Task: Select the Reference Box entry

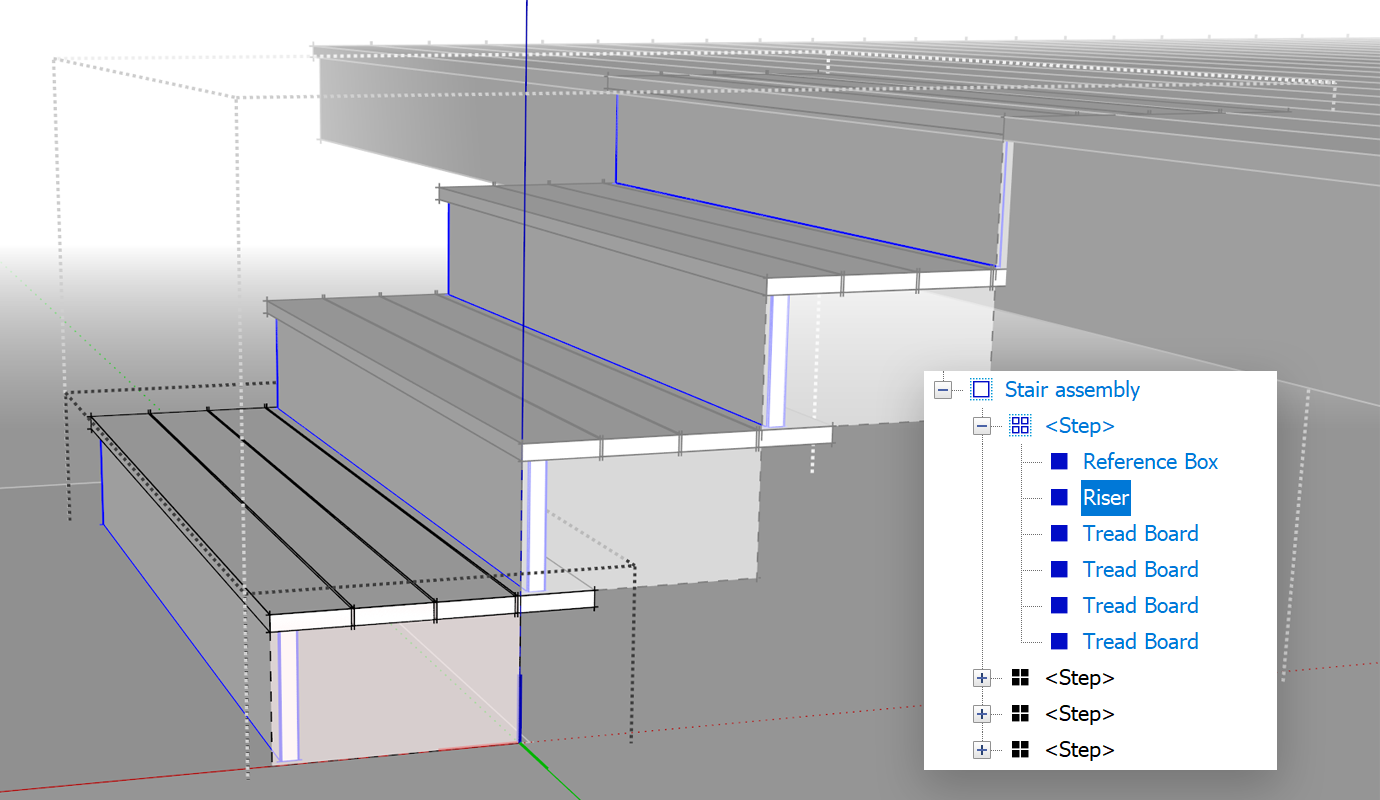Action: coord(1150,461)
